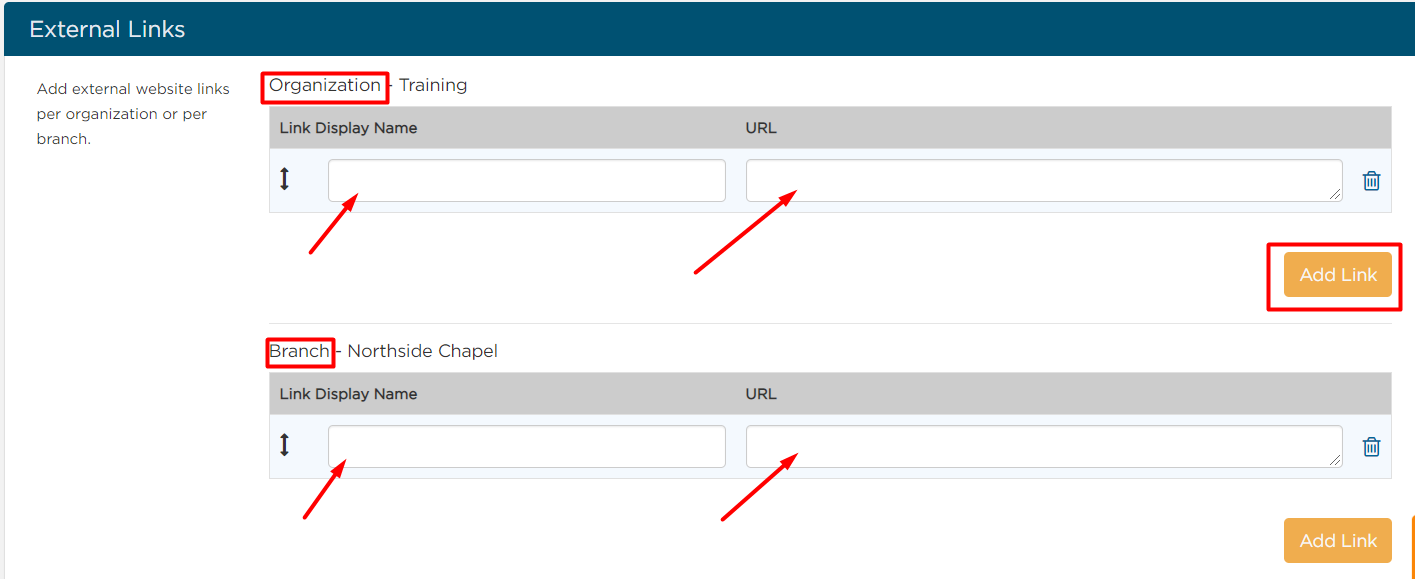Focus the Branch URL text area
Viewport: 1415px width, 579px height.
(1044, 447)
